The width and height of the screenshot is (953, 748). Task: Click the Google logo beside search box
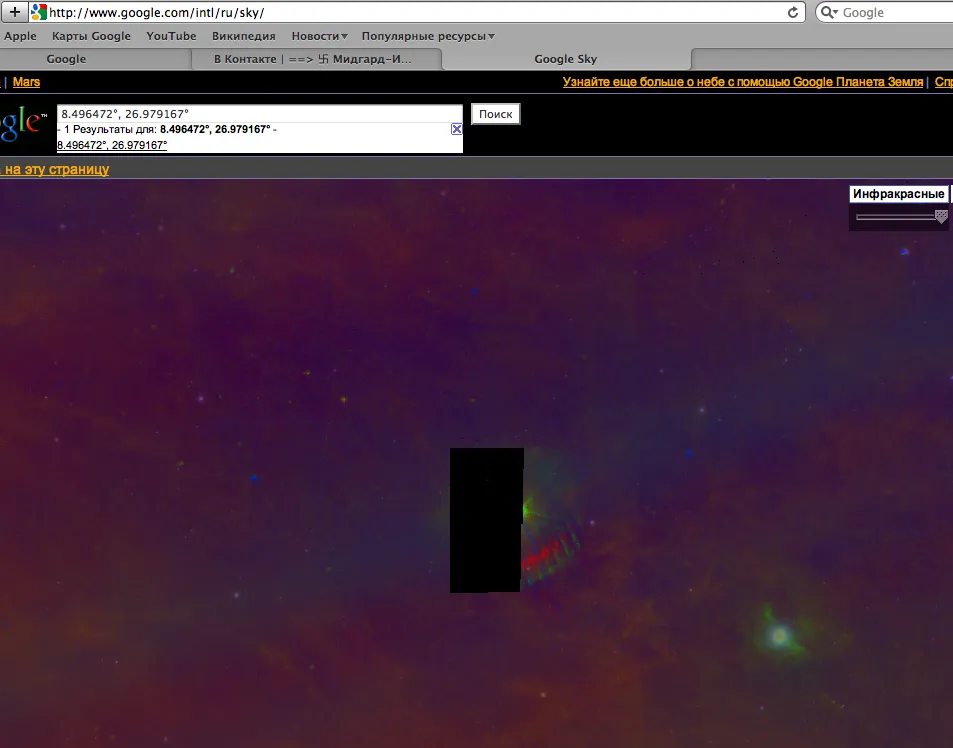22,125
